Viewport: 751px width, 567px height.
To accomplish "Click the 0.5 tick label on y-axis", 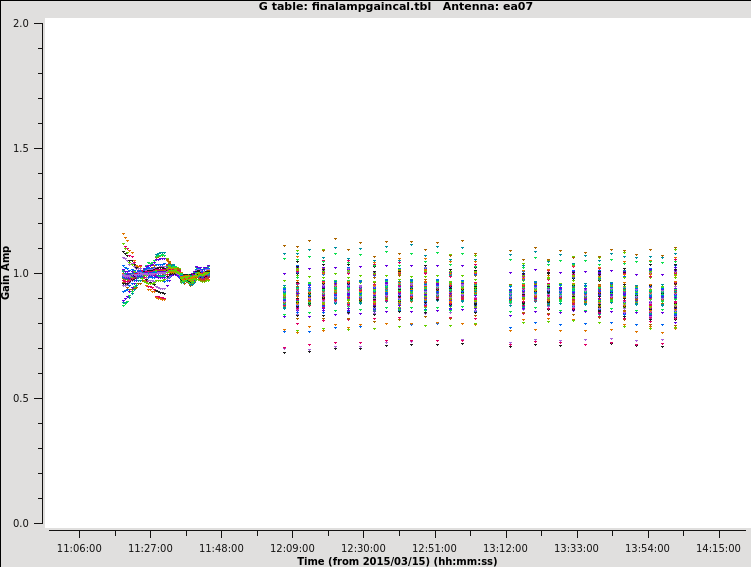I will tap(20, 398).
